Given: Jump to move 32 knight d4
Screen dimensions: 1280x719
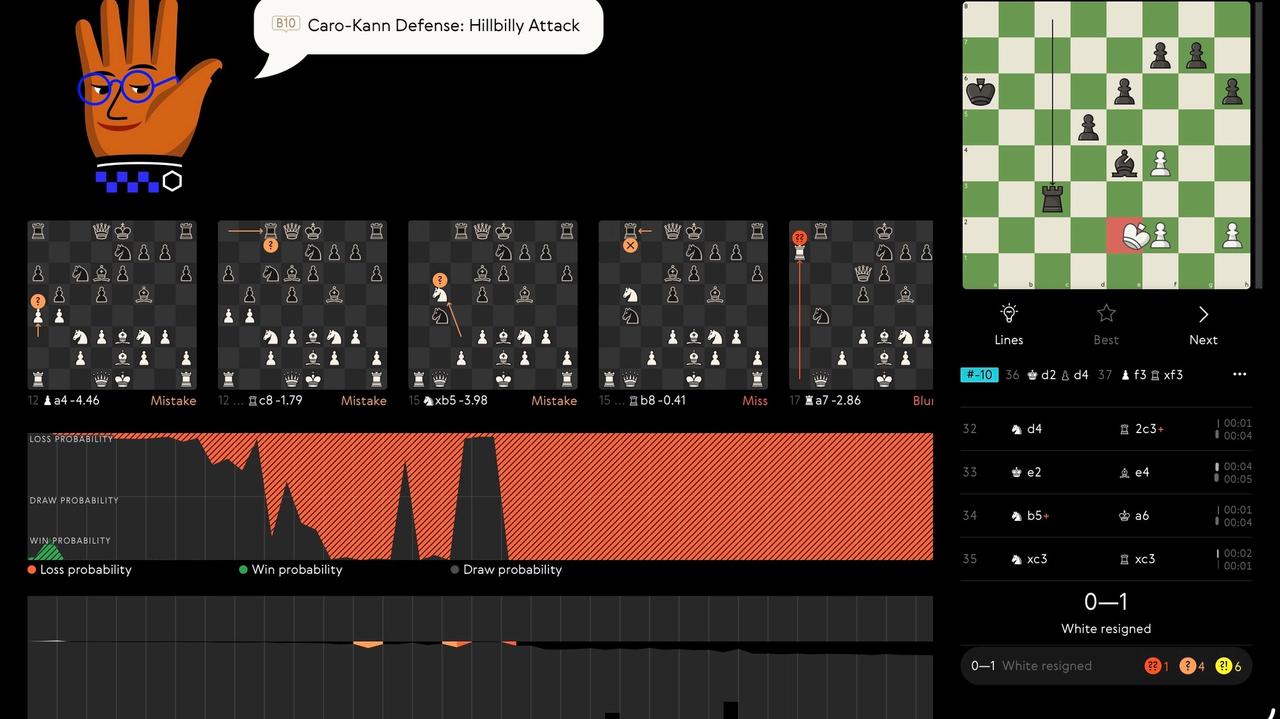Looking at the screenshot, I should point(1027,429).
